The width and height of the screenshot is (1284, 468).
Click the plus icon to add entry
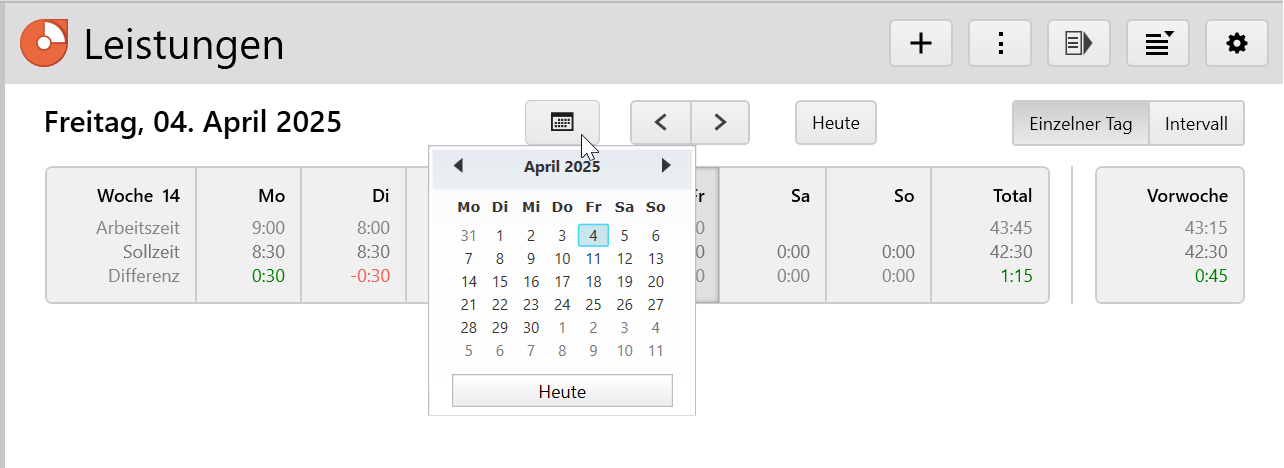(x=920, y=43)
